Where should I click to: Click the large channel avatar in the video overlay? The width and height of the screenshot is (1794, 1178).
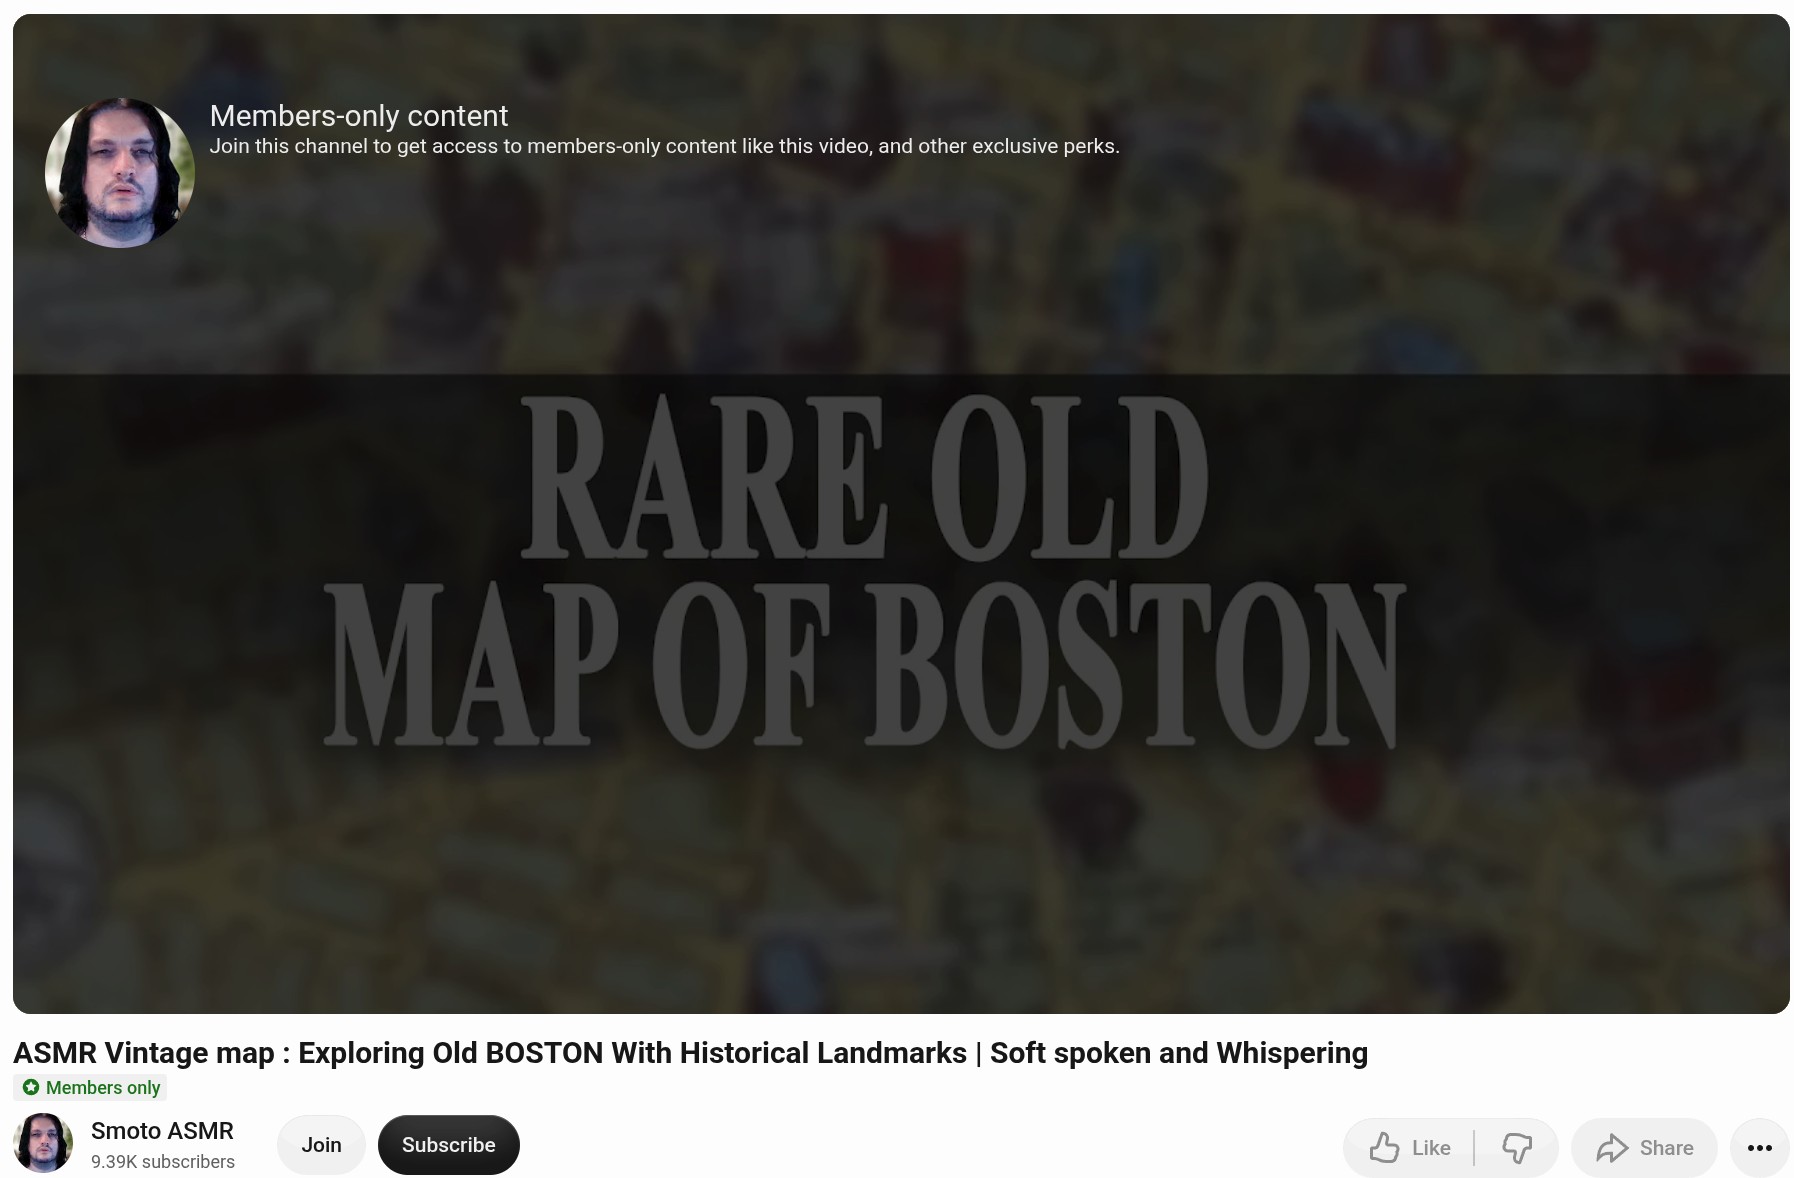pos(120,172)
